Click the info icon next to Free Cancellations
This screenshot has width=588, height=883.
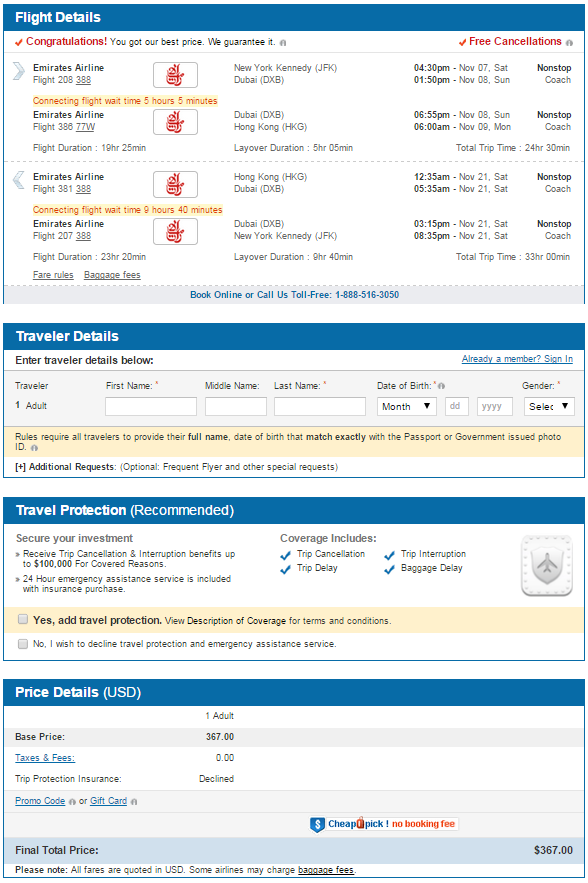(x=569, y=43)
